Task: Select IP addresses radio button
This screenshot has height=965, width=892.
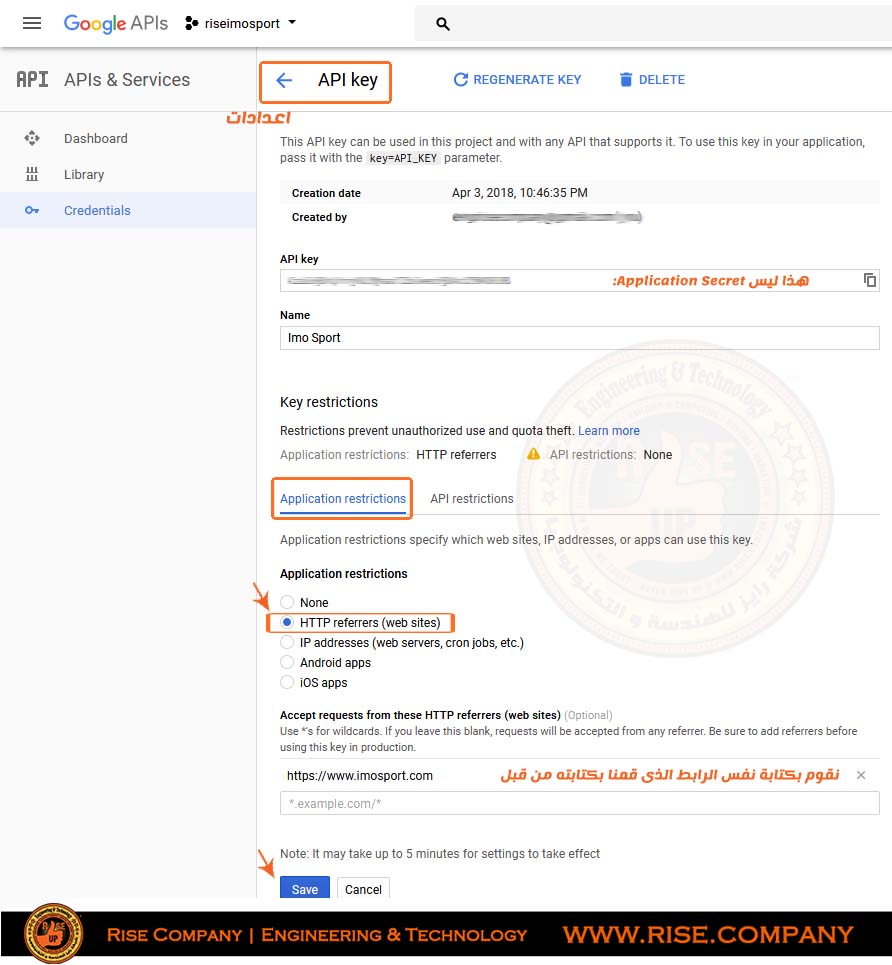Action: [x=287, y=643]
